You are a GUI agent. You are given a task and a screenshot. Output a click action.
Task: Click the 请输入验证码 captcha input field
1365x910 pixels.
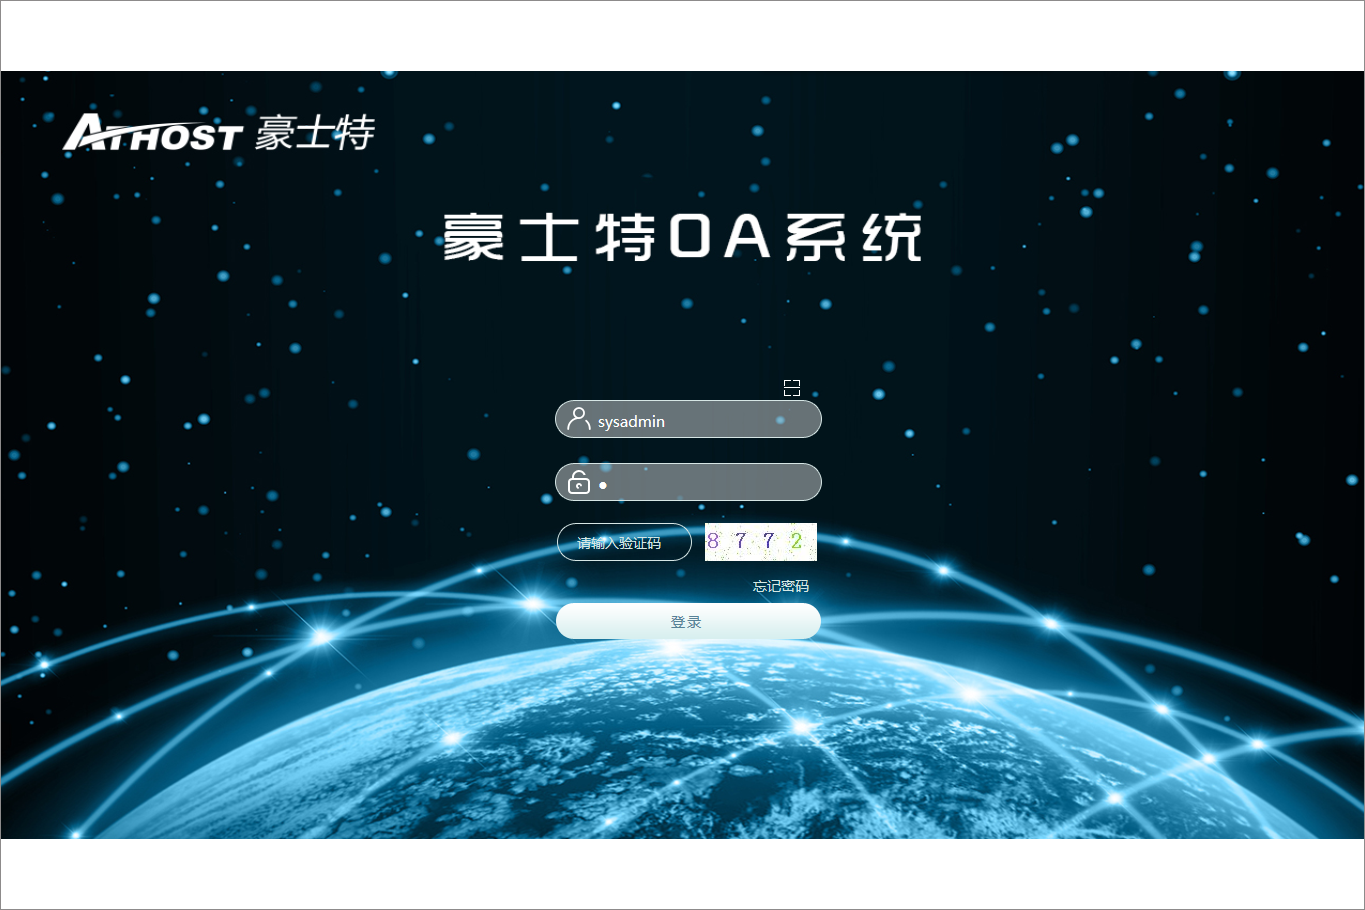(x=624, y=542)
